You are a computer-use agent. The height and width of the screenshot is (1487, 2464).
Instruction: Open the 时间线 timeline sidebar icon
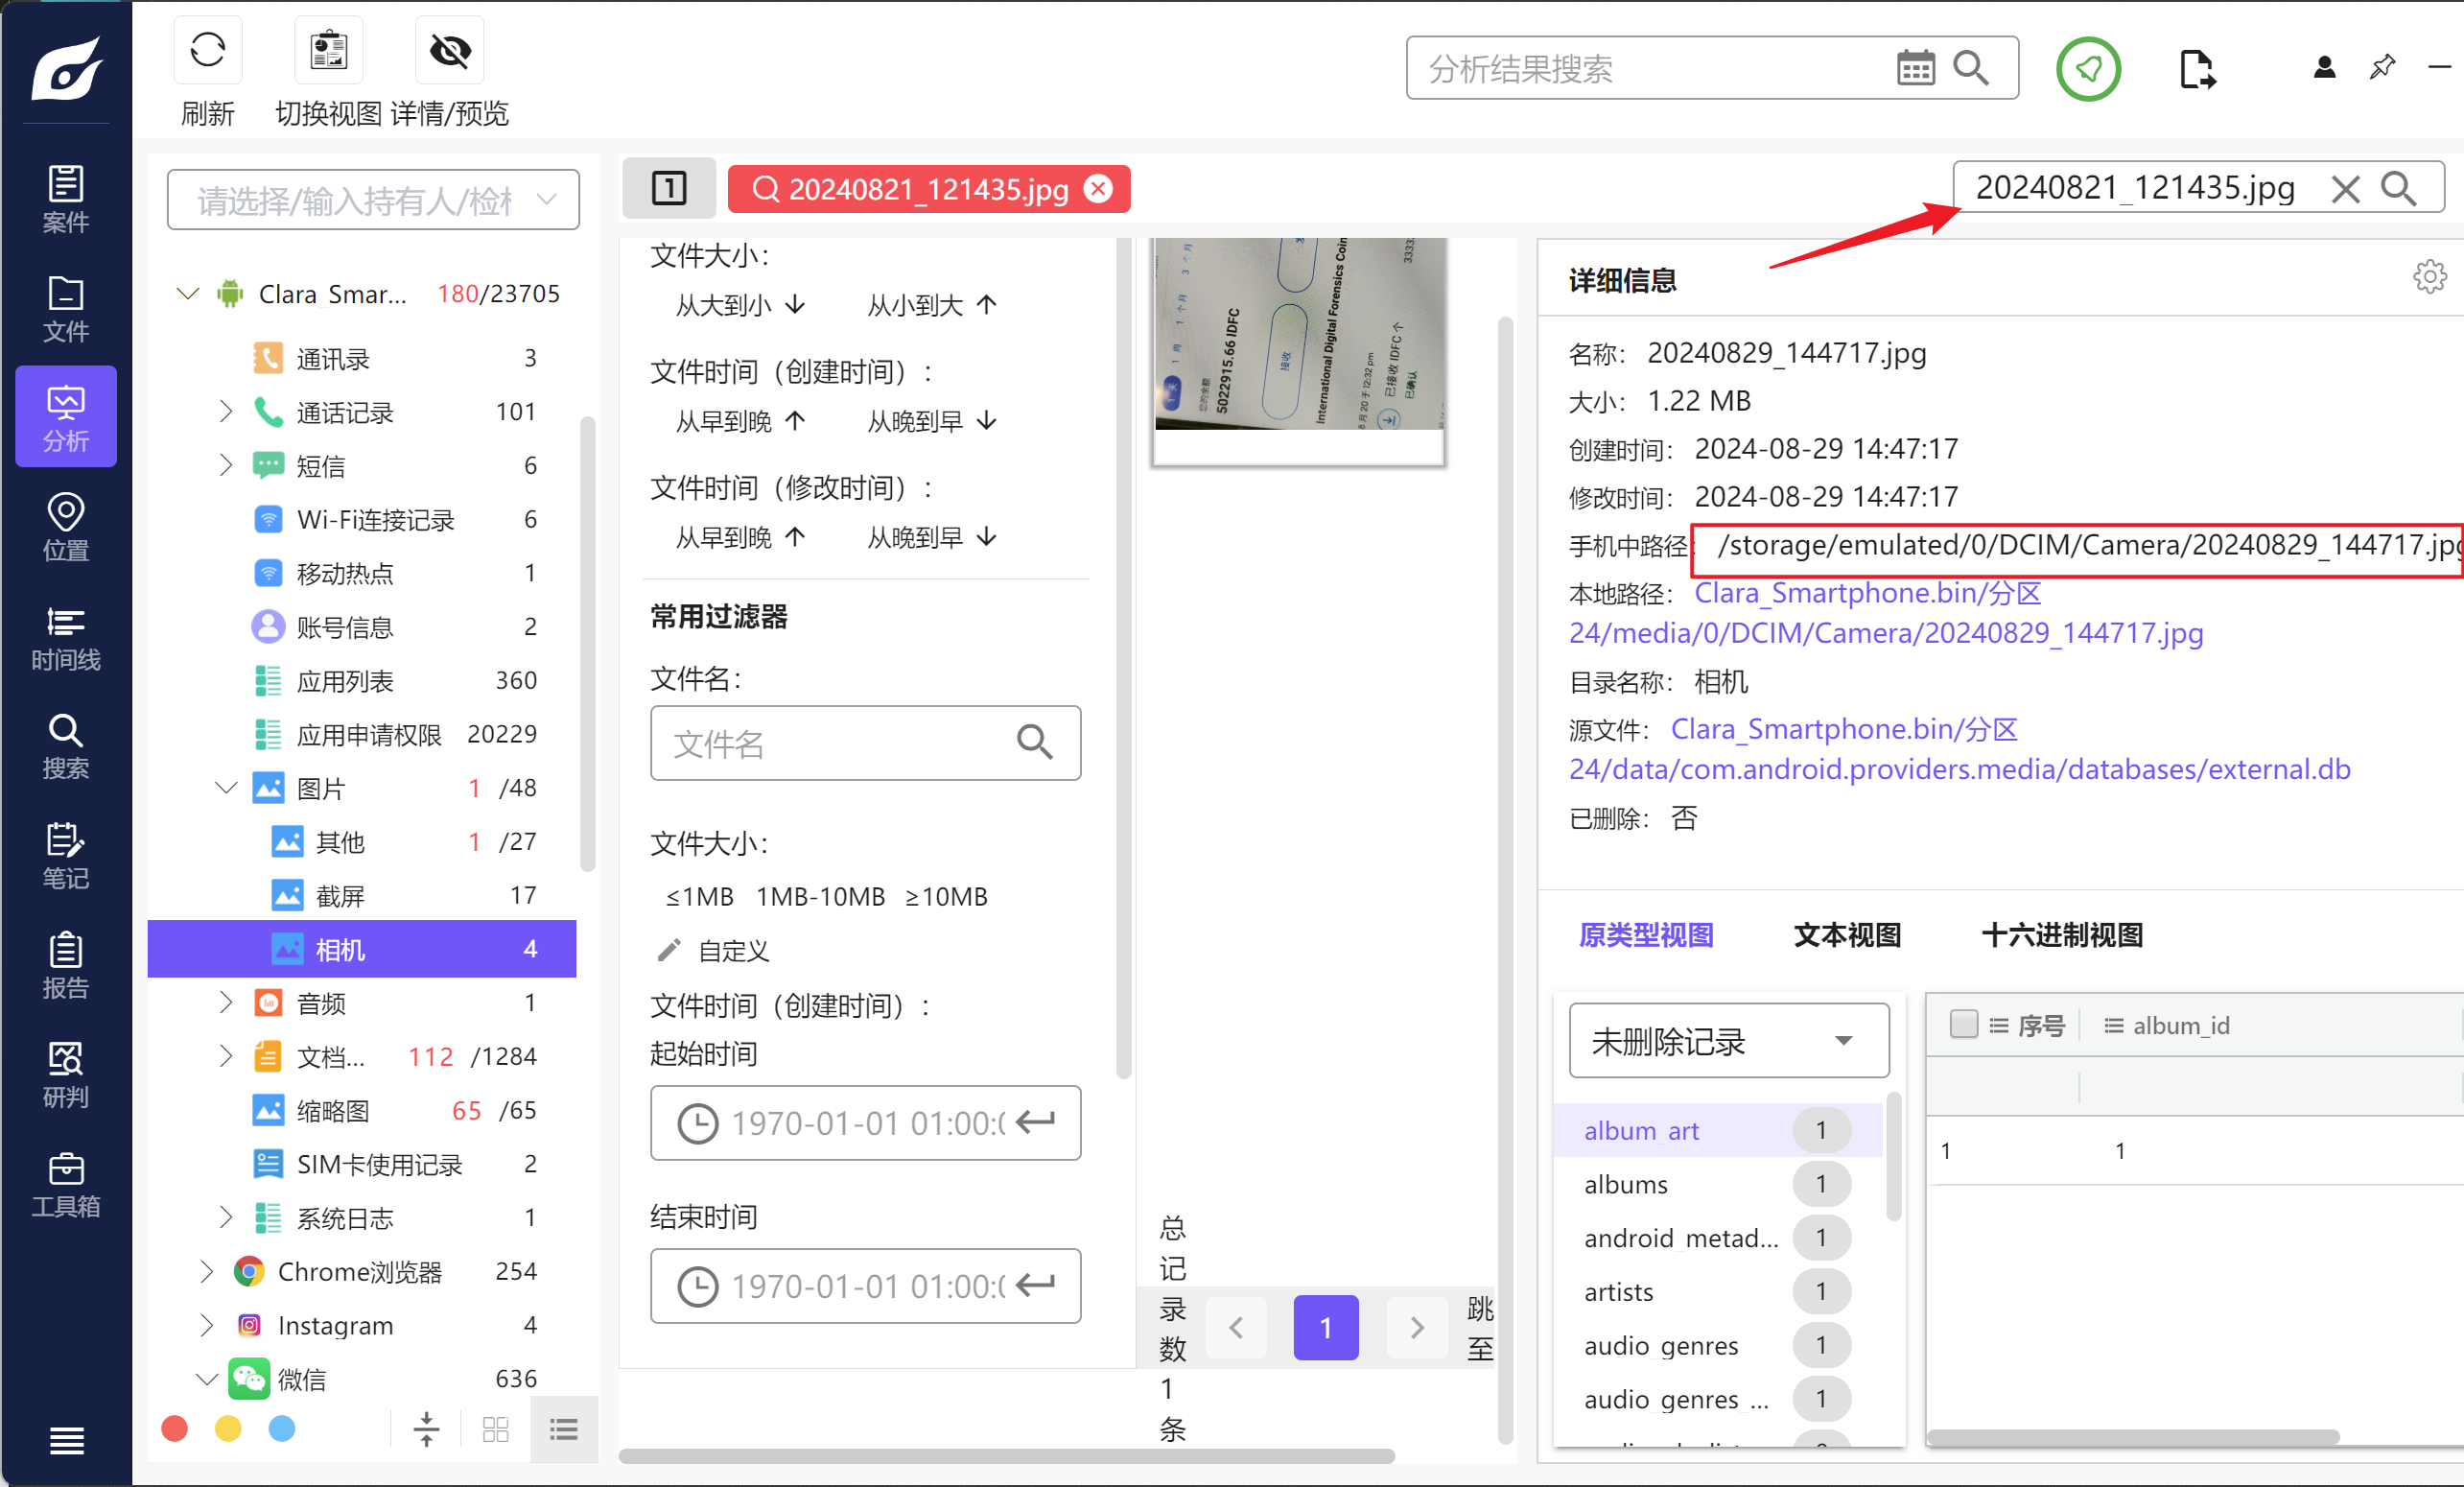[66, 639]
